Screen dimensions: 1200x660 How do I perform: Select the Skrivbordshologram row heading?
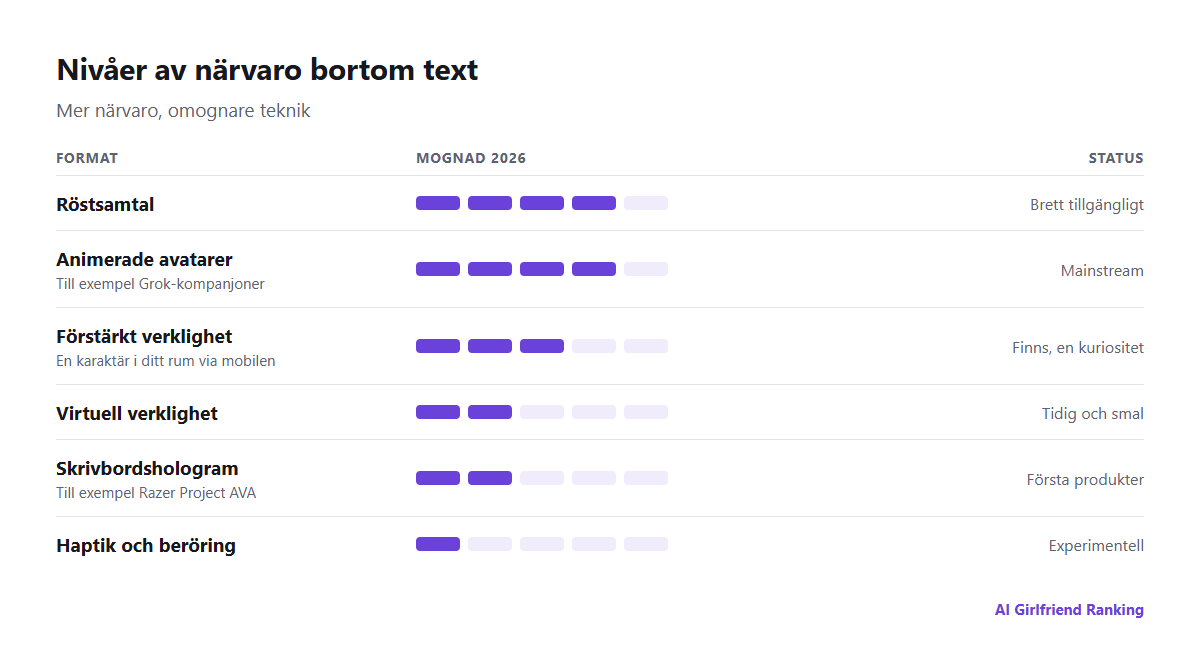[x=147, y=469]
